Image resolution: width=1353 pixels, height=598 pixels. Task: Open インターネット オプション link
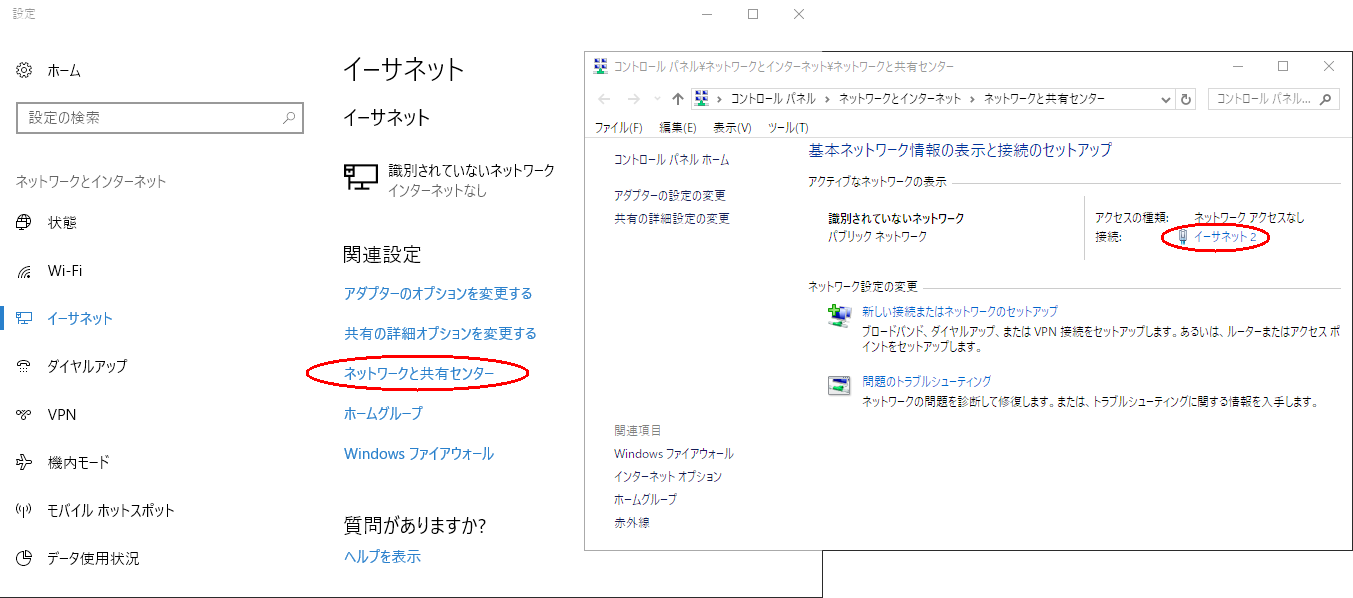(x=668, y=477)
